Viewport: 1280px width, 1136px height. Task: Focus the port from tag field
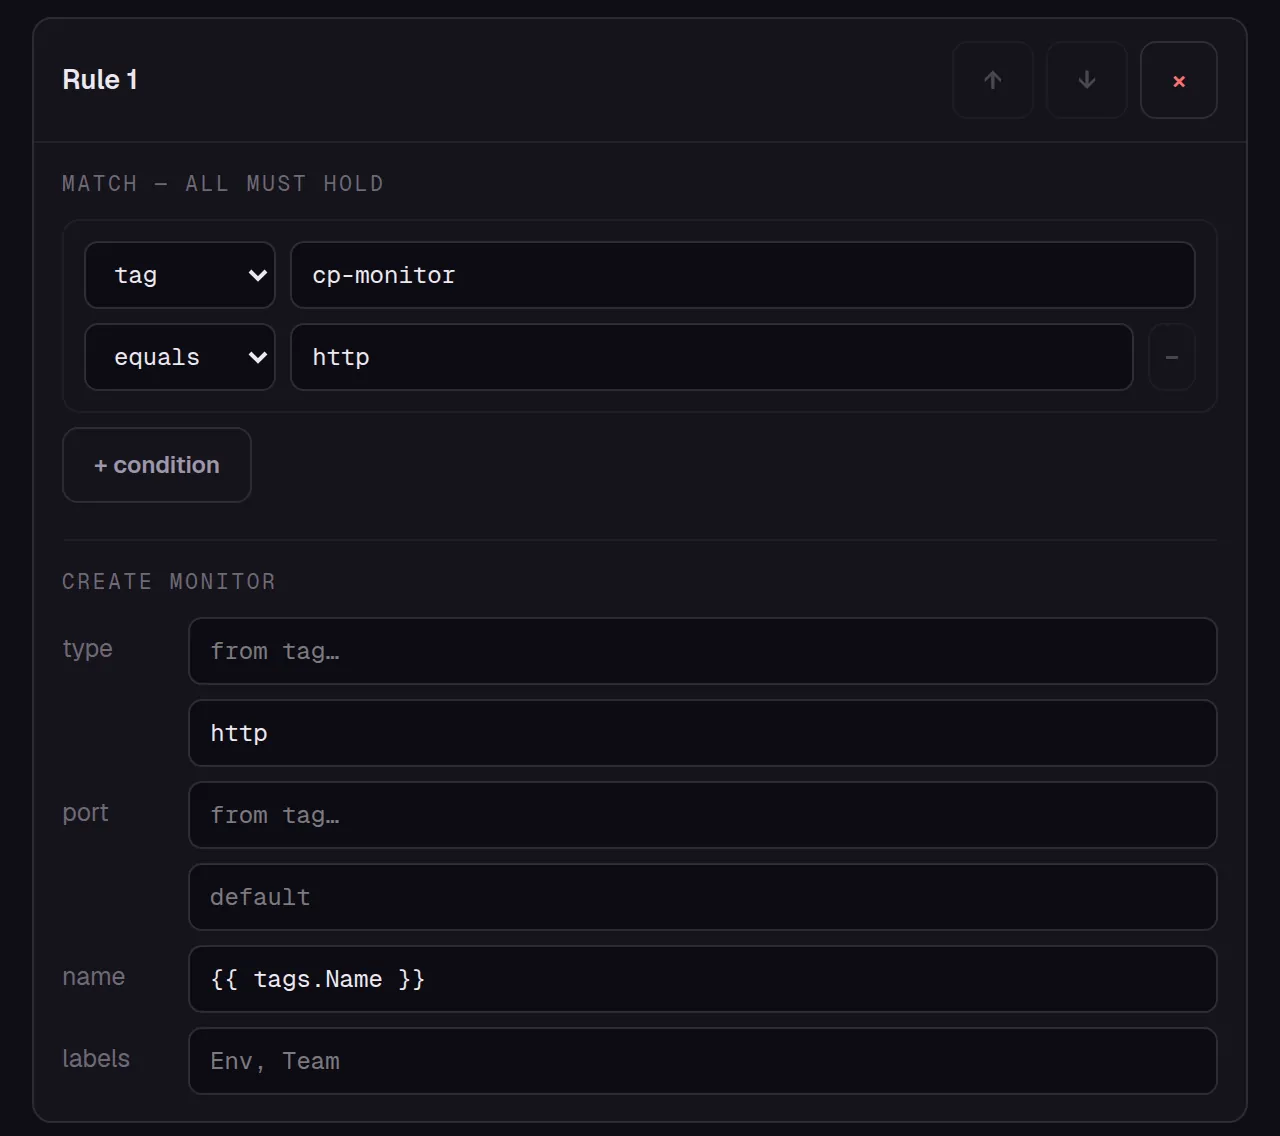click(x=703, y=815)
